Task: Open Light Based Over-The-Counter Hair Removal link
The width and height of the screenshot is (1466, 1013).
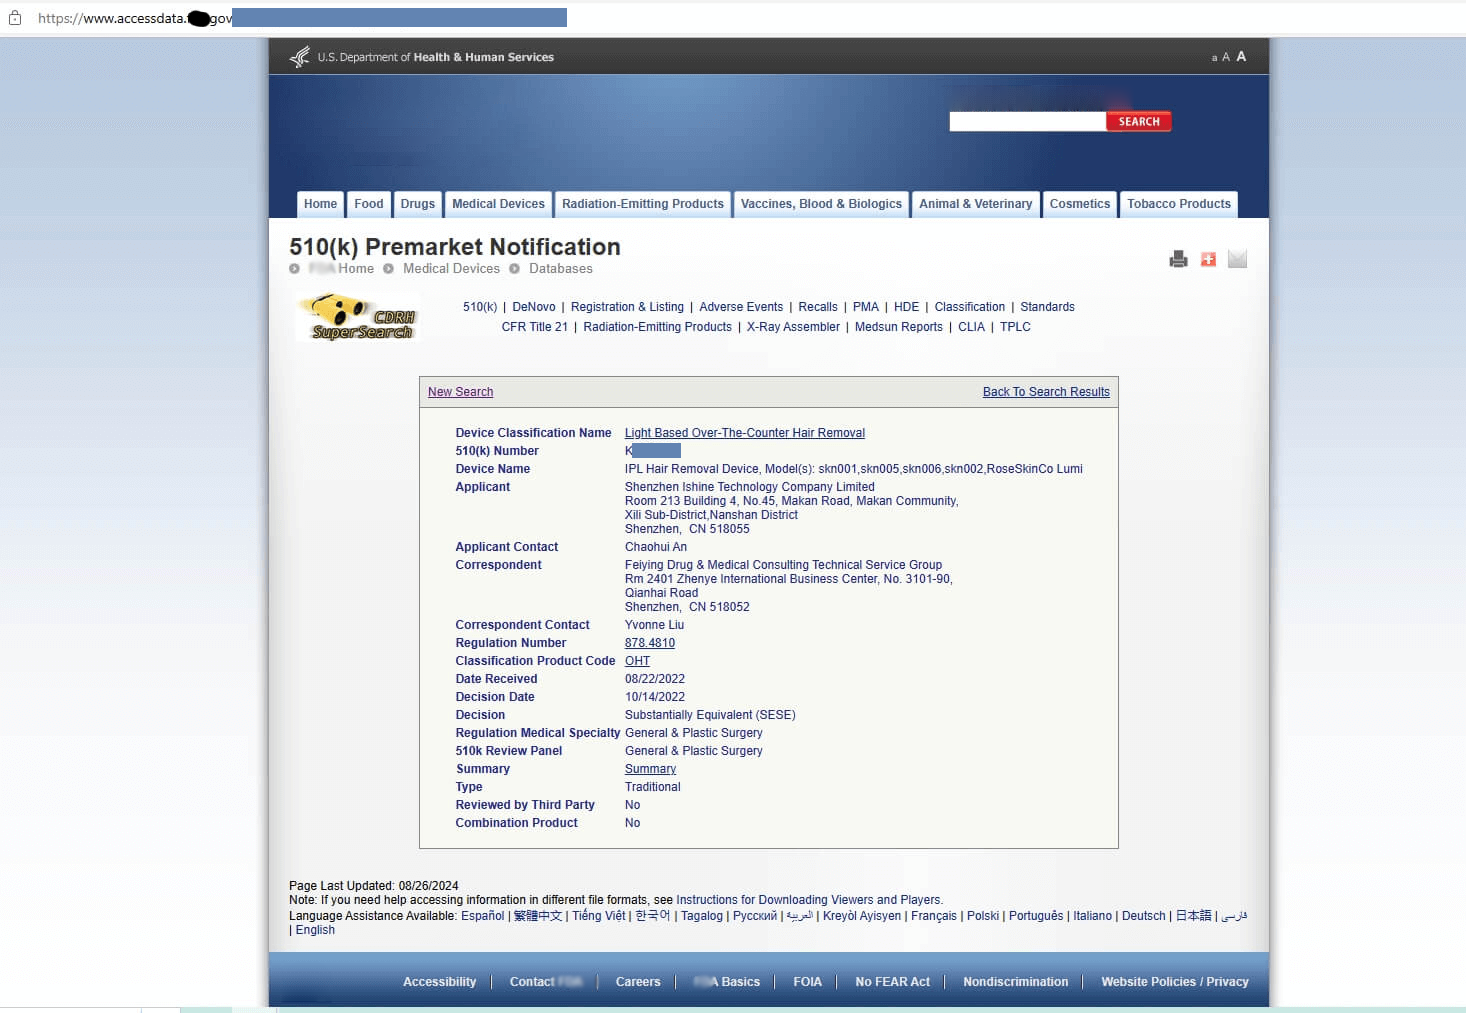Action: click(x=745, y=433)
